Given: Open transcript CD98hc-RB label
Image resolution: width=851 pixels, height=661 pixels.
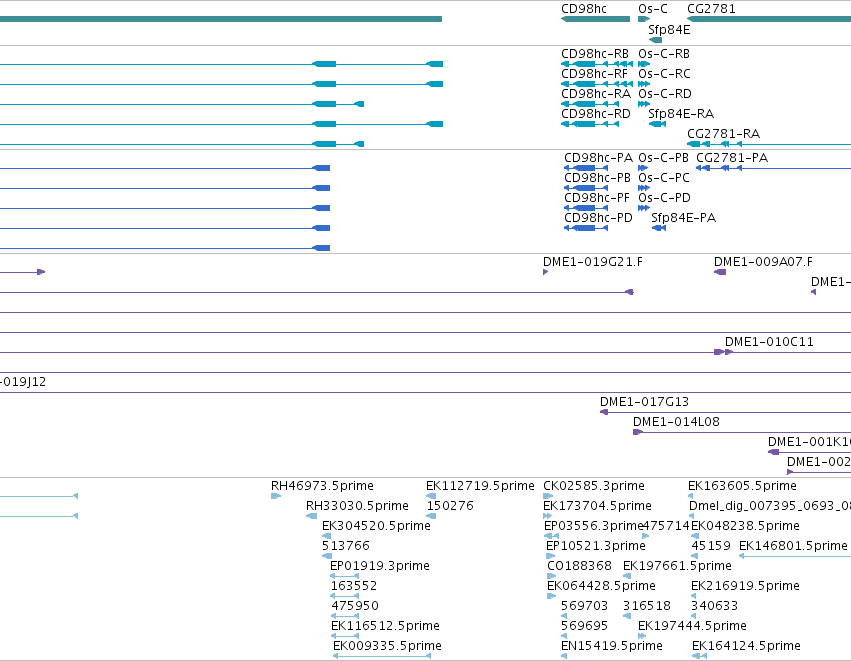Looking at the screenshot, I should [595, 54].
